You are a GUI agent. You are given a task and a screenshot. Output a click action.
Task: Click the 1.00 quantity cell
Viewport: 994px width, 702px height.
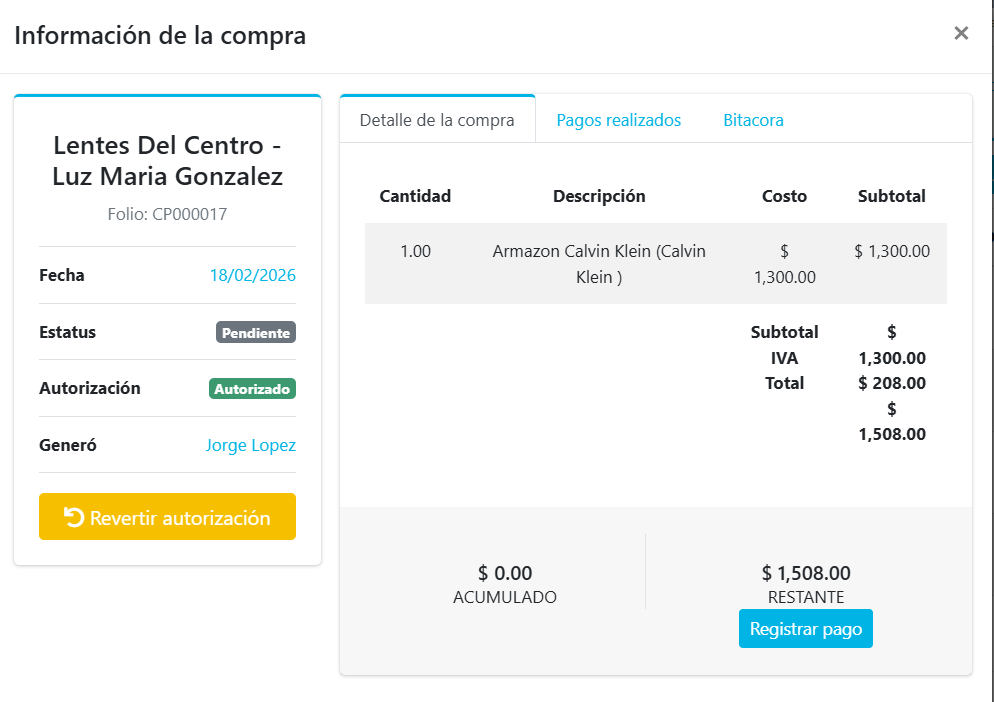[415, 251]
